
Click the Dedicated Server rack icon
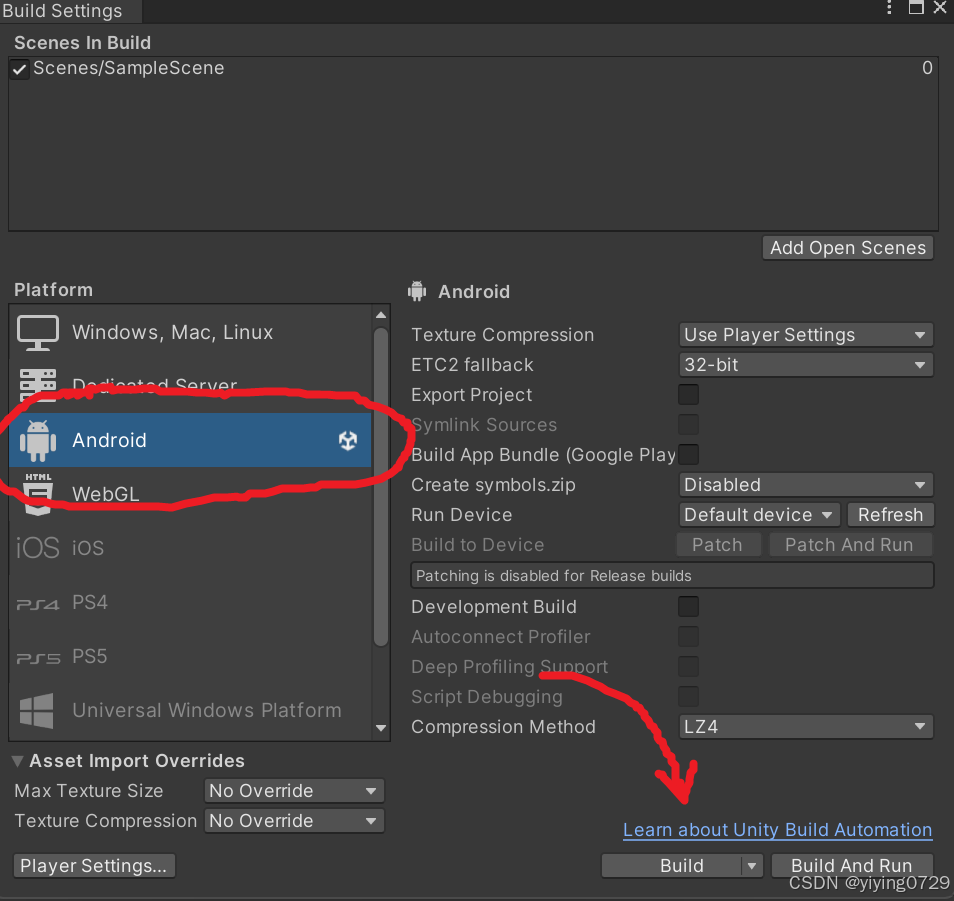point(38,384)
